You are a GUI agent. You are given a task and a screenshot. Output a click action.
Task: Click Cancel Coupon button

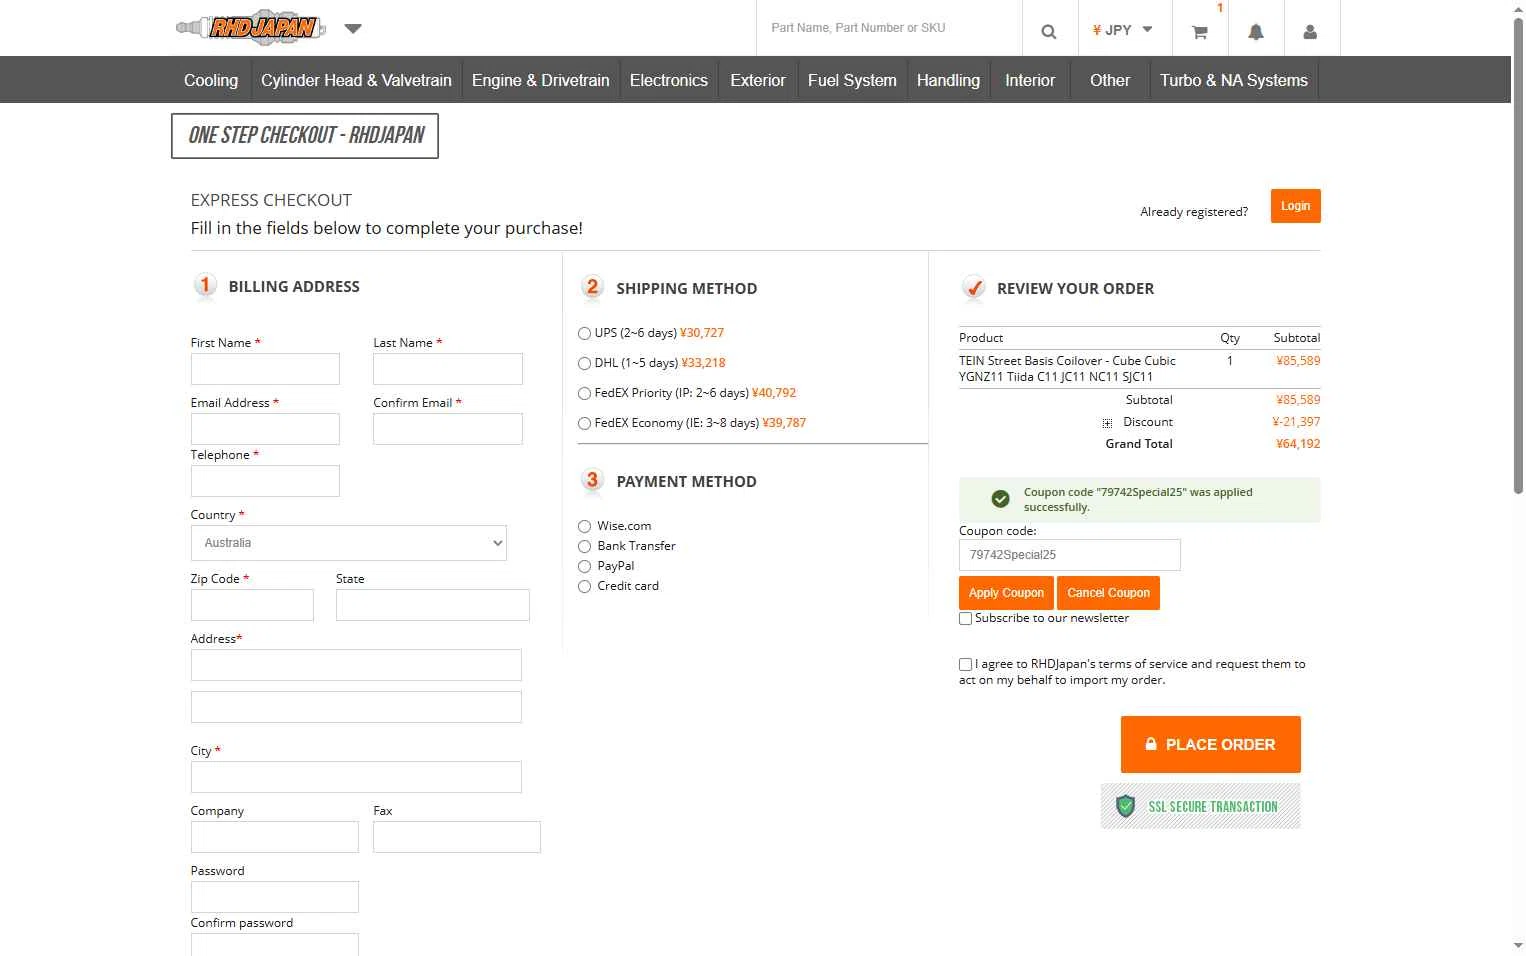[x=1108, y=593]
